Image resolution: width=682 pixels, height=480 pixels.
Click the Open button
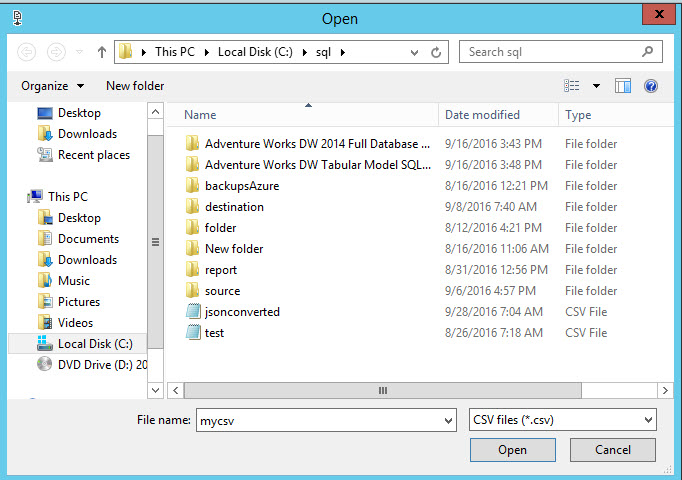(513, 450)
